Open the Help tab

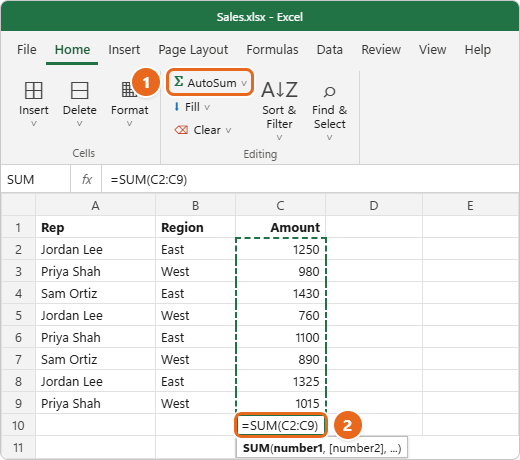(x=478, y=50)
